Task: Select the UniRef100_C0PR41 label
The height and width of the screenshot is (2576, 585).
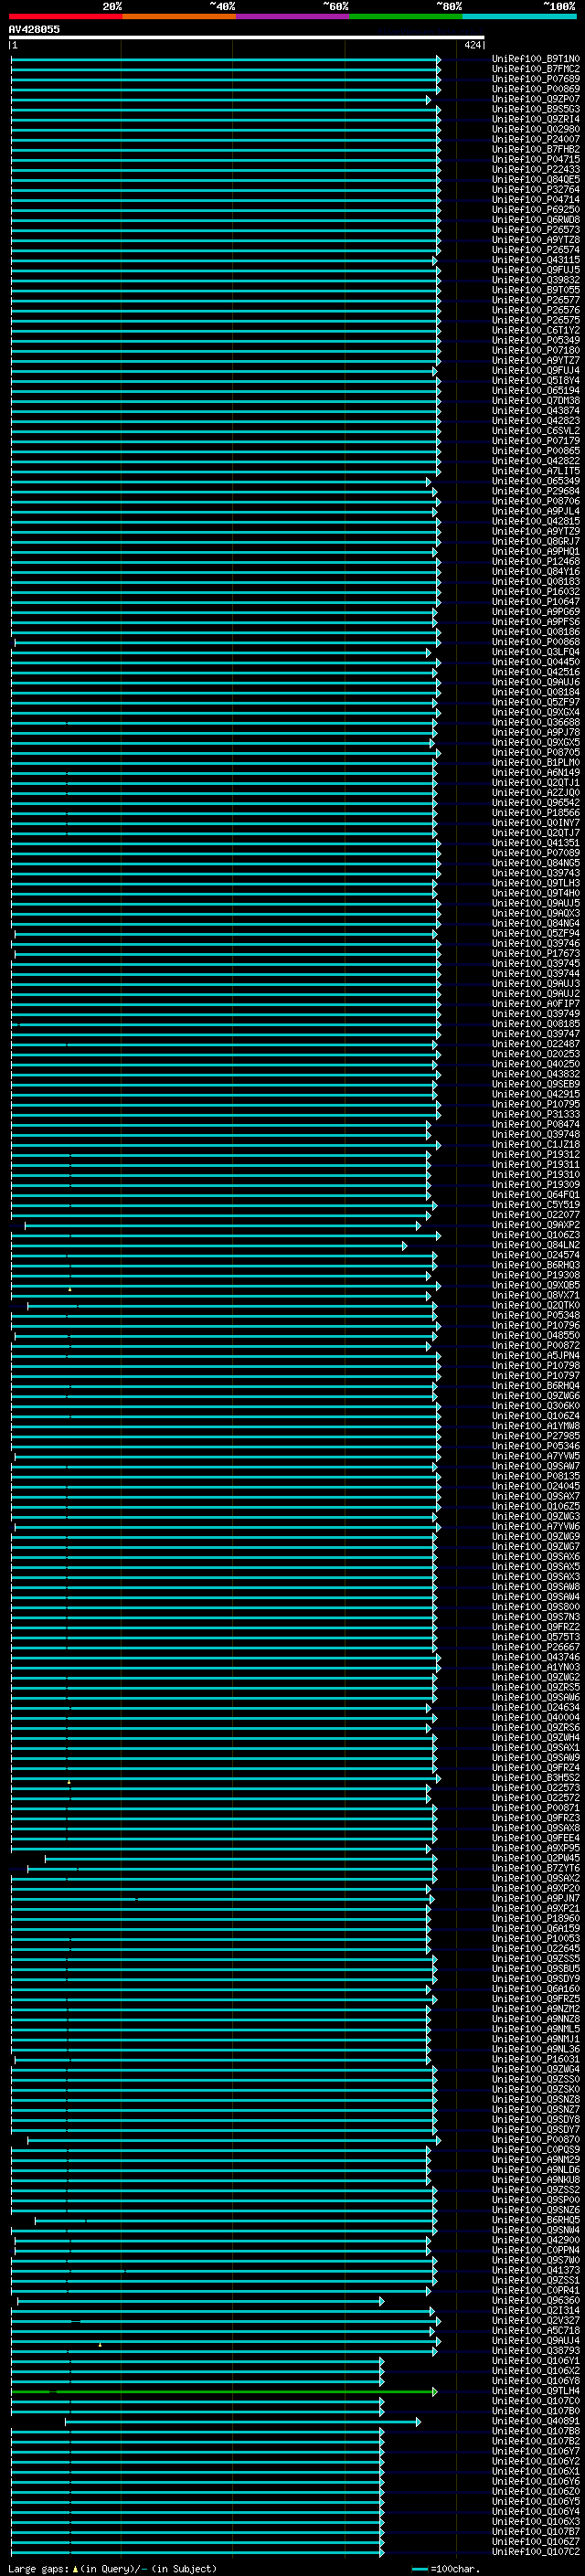Action: click(535, 2291)
